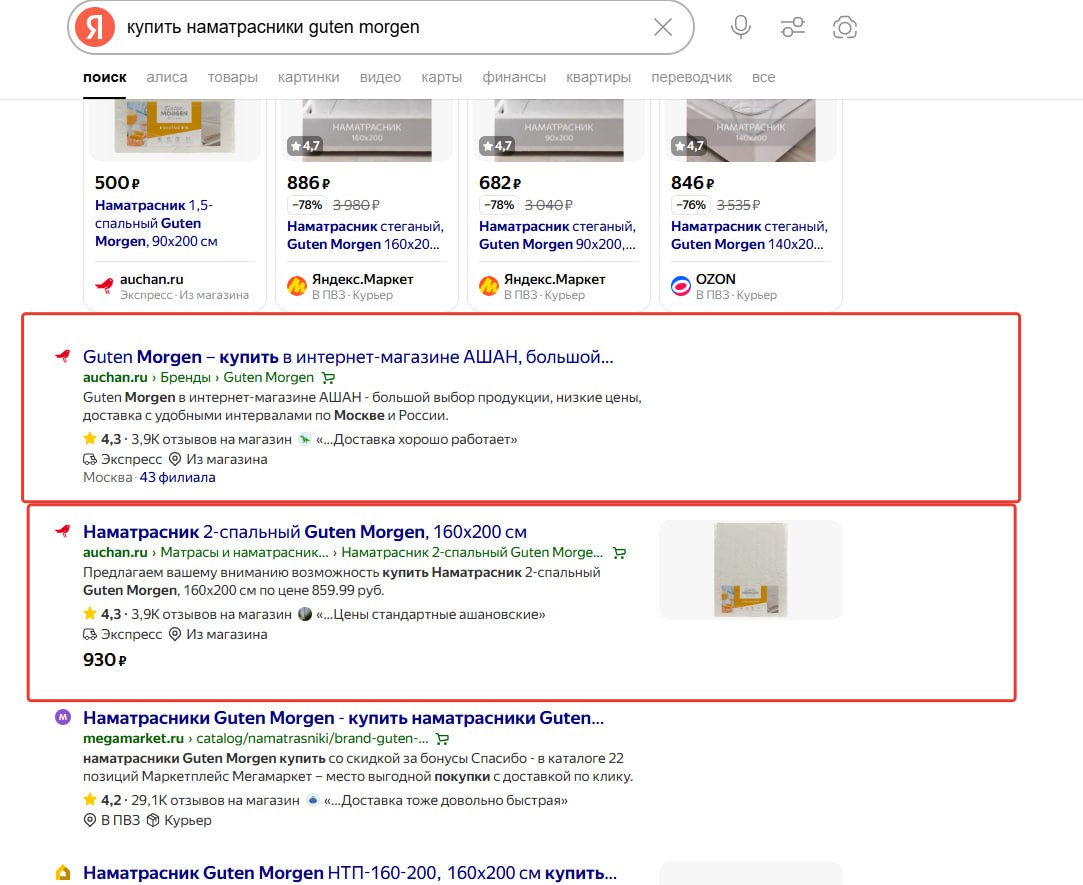This screenshot has height=885, width=1083.
Task: Open 'Наматрасник 2-спальный Guten Morgen, 160x200 см' result
Action: pyautogui.click(x=305, y=532)
